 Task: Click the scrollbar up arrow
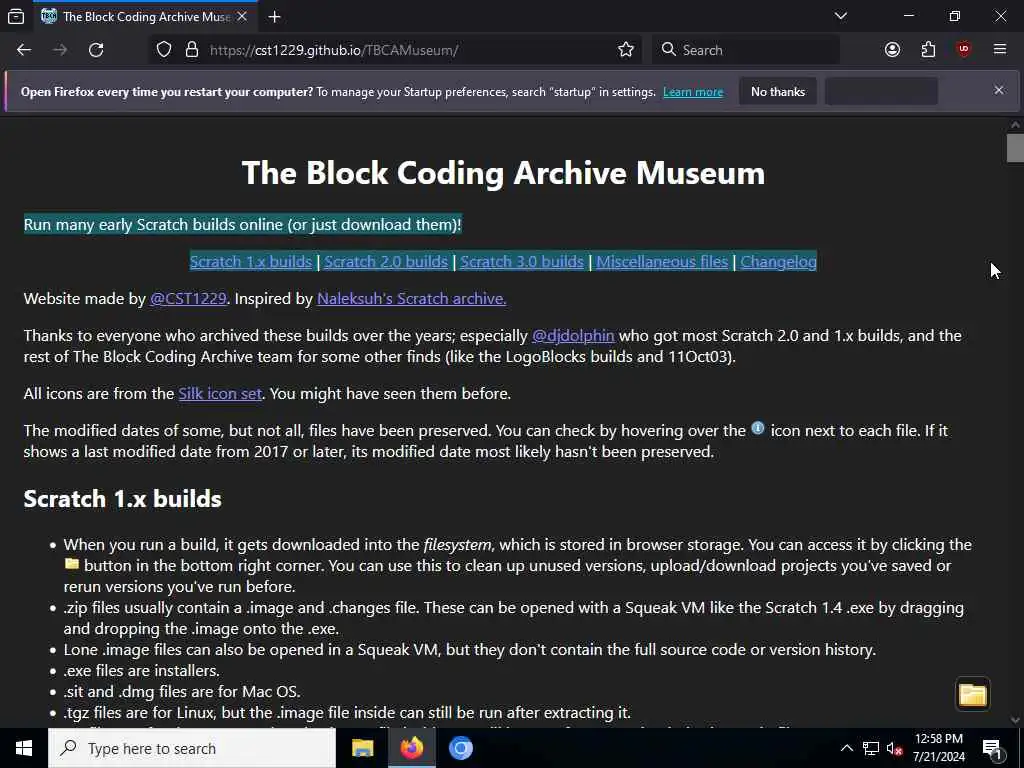pyautogui.click(x=1015, y=124)
